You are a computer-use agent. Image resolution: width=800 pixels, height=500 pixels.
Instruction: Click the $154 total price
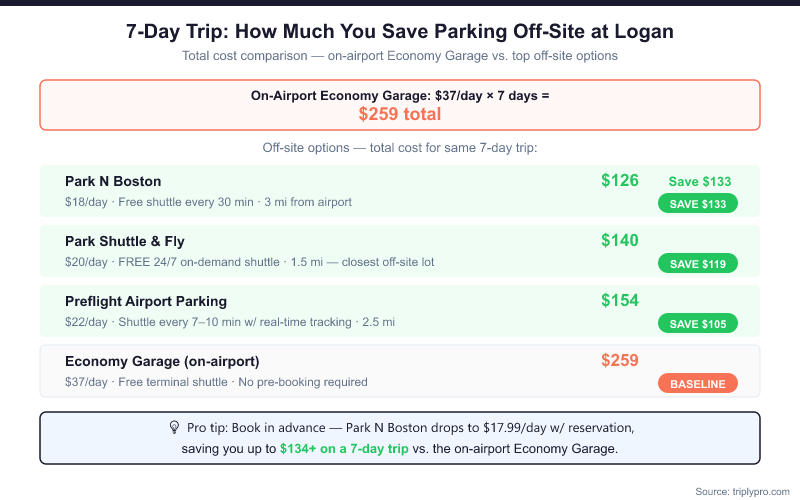(x=619, y=301)
